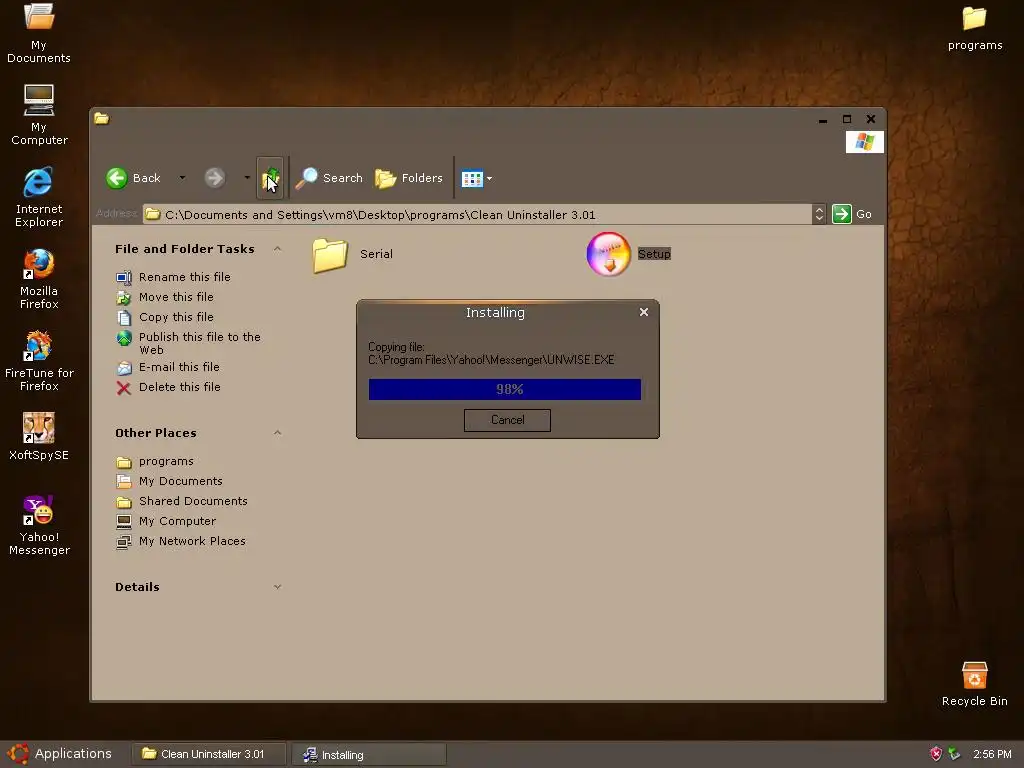
Task: Select the My Computer desktop icon
Action: (x=39, y=115)
